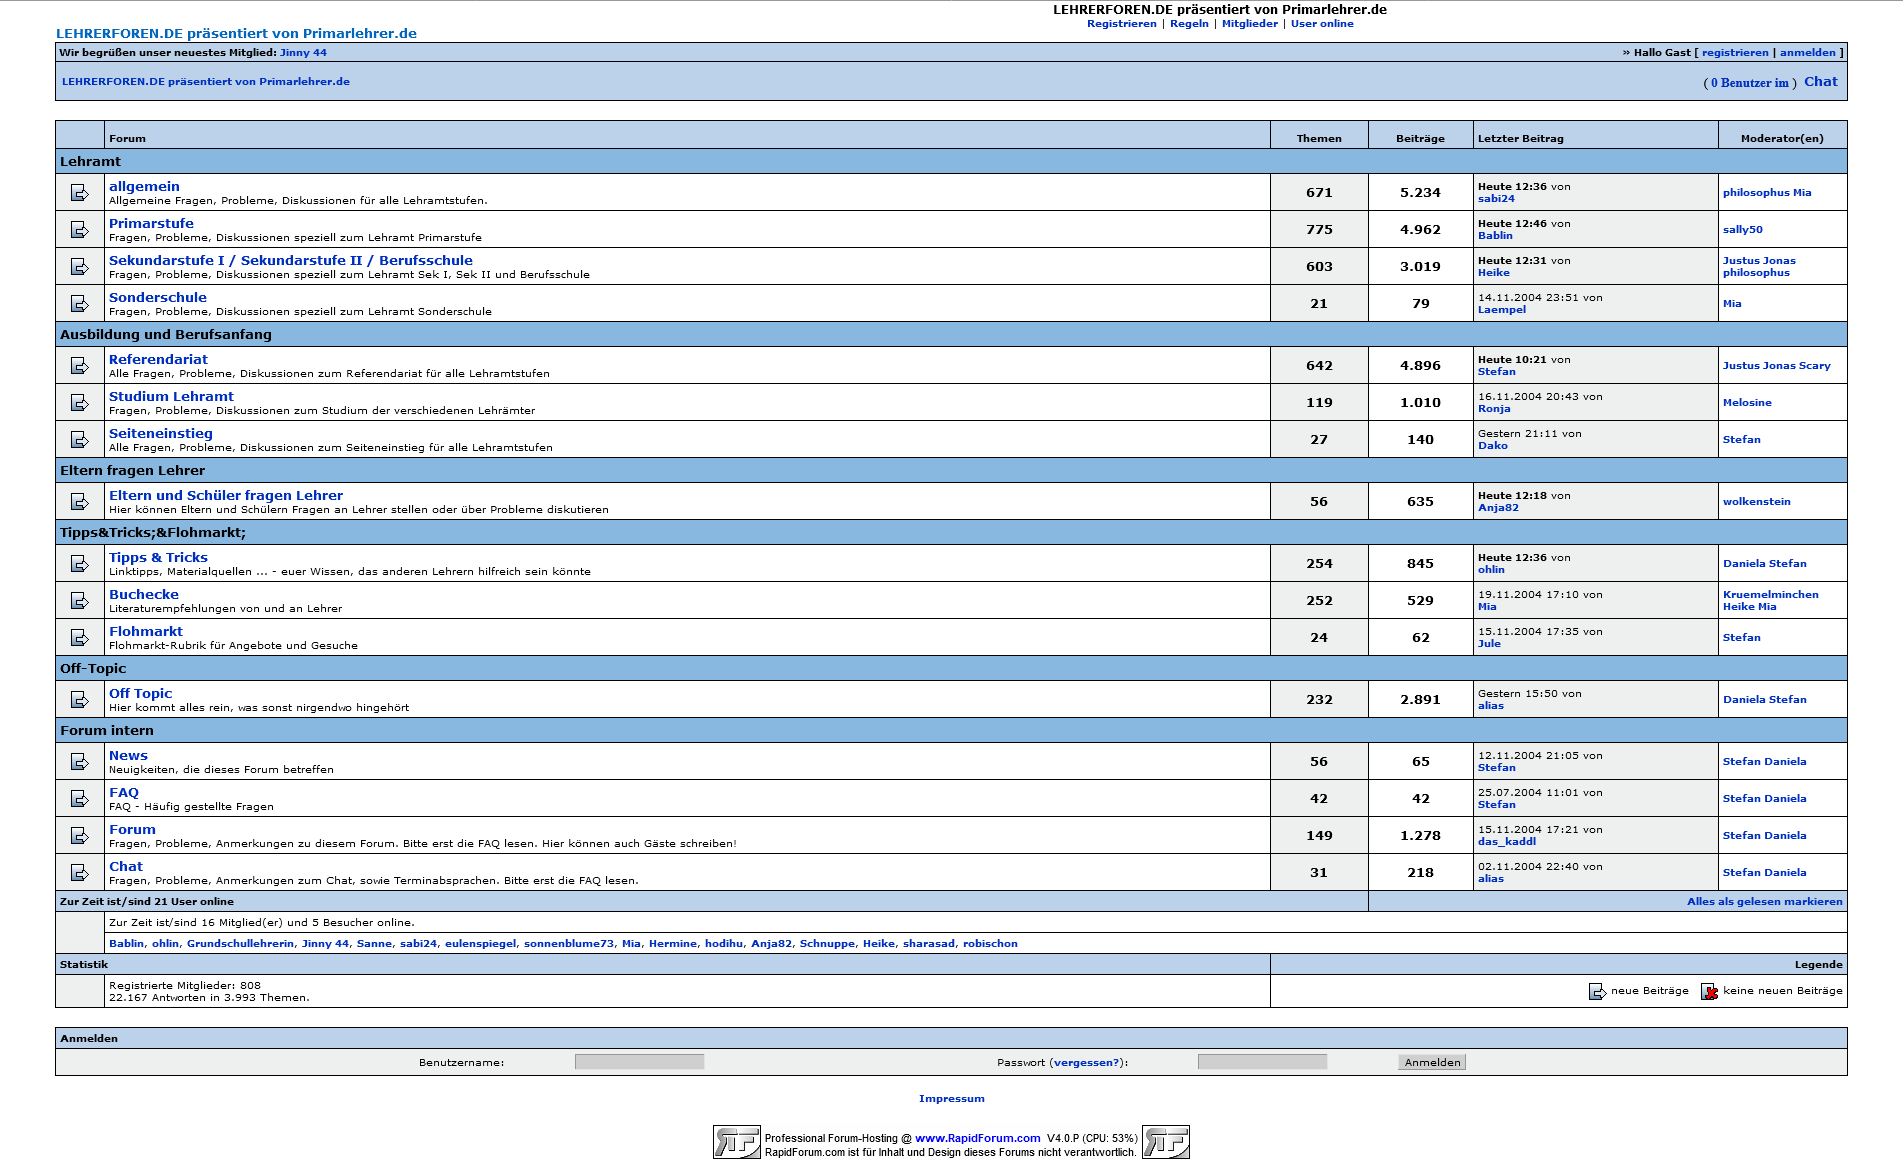Click the icon beside the News forum
The width and height of the screenshot is (1903, 1169).
coord(80,762)
